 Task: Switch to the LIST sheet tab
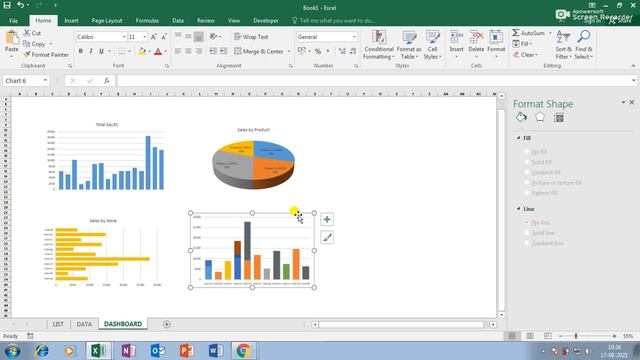pyautogui.click(x=58, y=324)
